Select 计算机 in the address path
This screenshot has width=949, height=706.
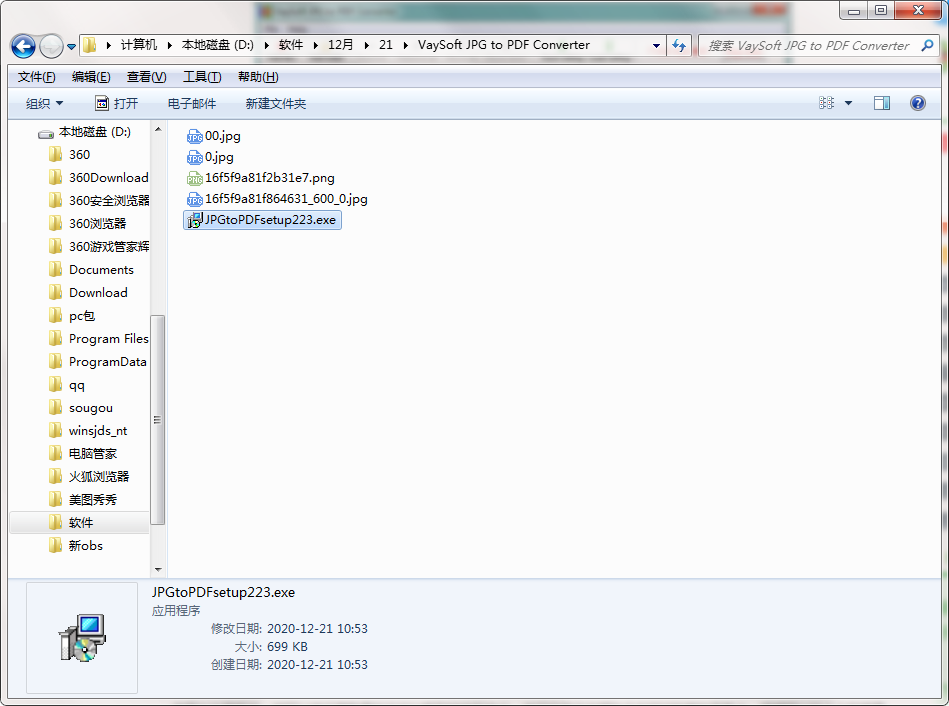tap(139, 45)
